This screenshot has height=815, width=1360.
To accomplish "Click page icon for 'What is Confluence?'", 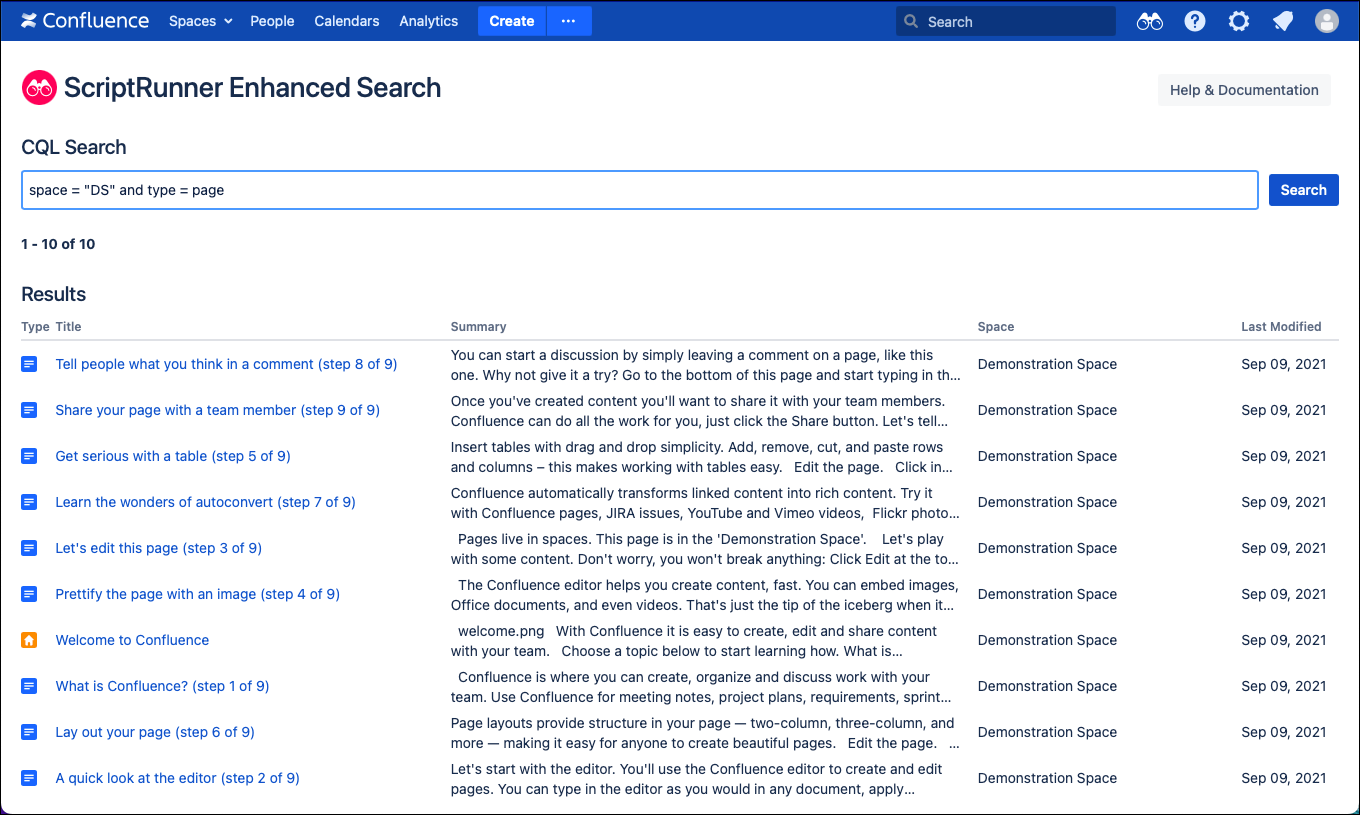I will click(x=29, y=686).
